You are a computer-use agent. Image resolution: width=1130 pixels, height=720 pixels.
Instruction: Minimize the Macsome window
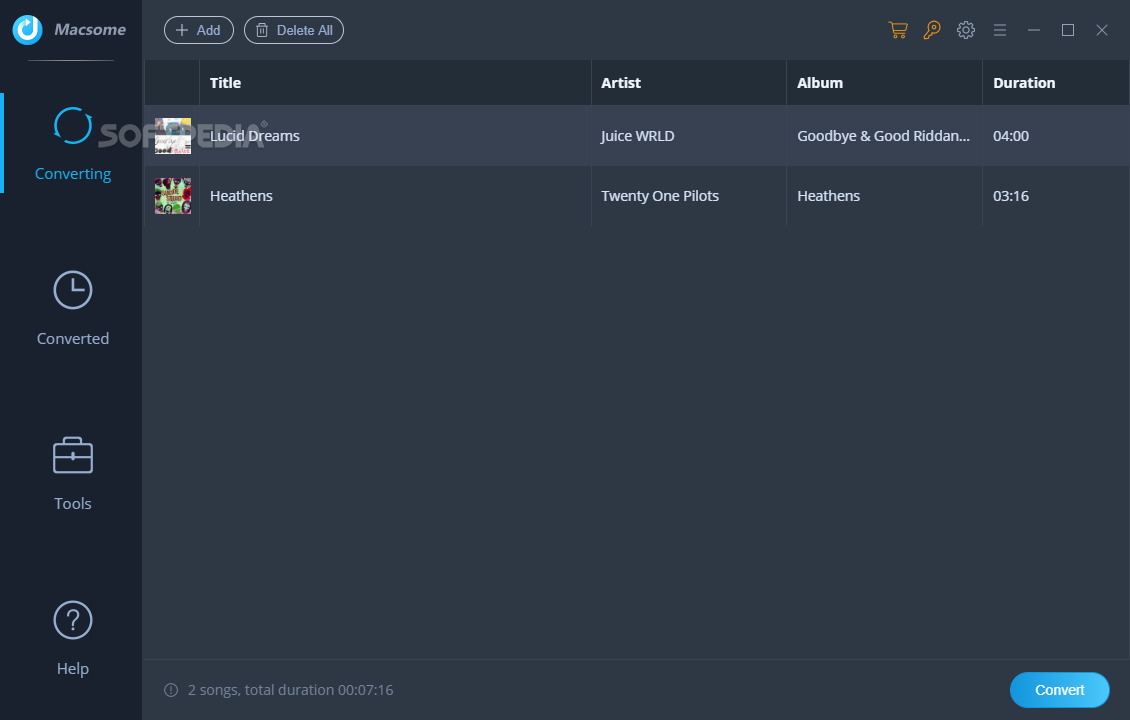coord(1033,30)
